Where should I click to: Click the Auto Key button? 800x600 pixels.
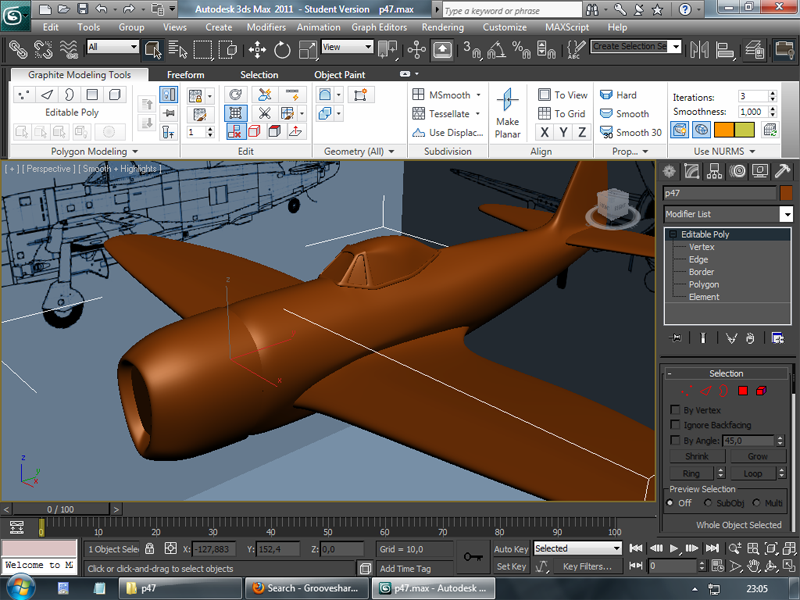pyautogui.click(x=511, y=549)
